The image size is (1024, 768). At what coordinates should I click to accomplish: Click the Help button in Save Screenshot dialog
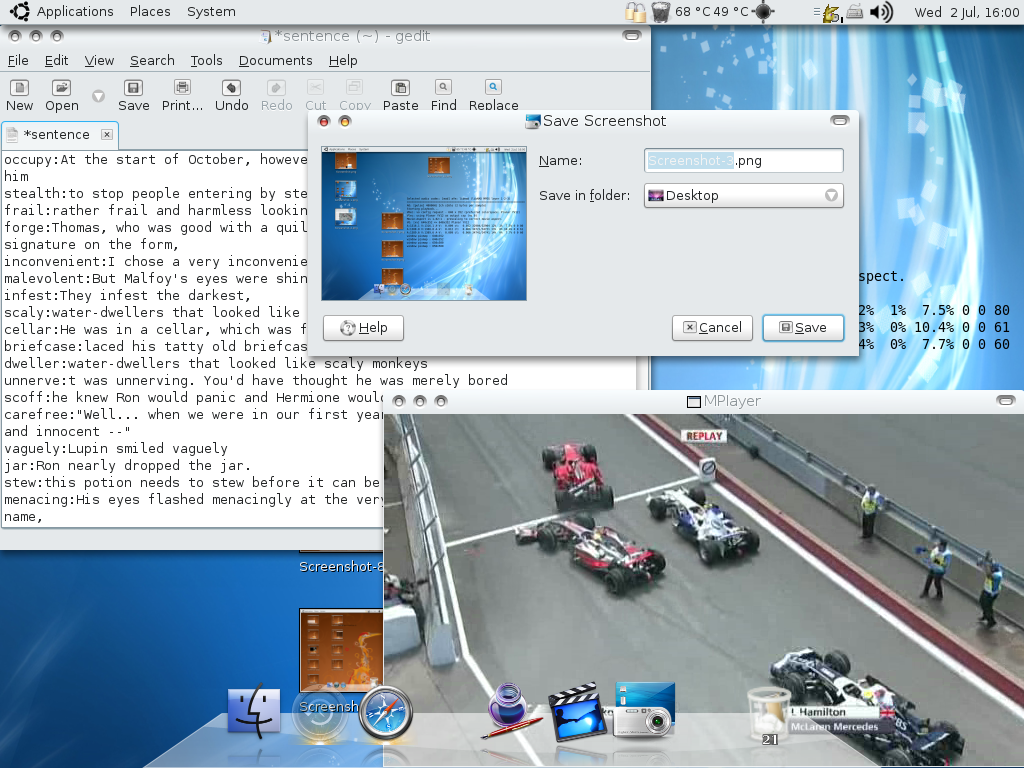364,328
